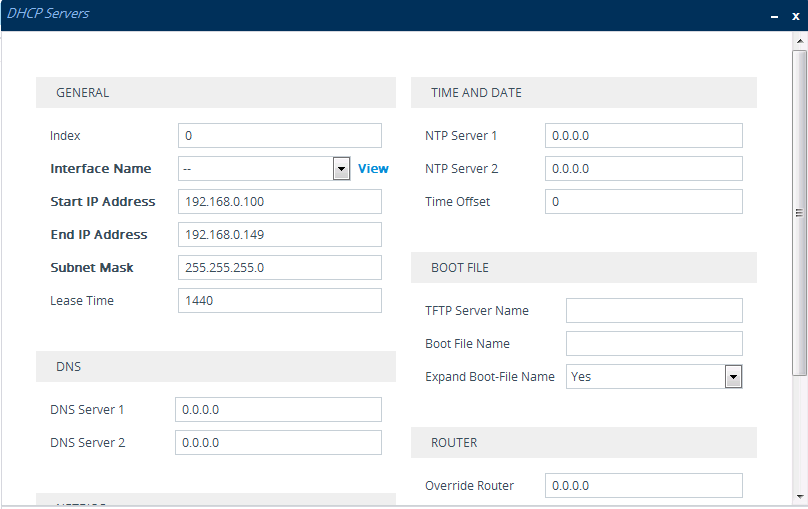Click the Start IP Address field

pos(280,202)
